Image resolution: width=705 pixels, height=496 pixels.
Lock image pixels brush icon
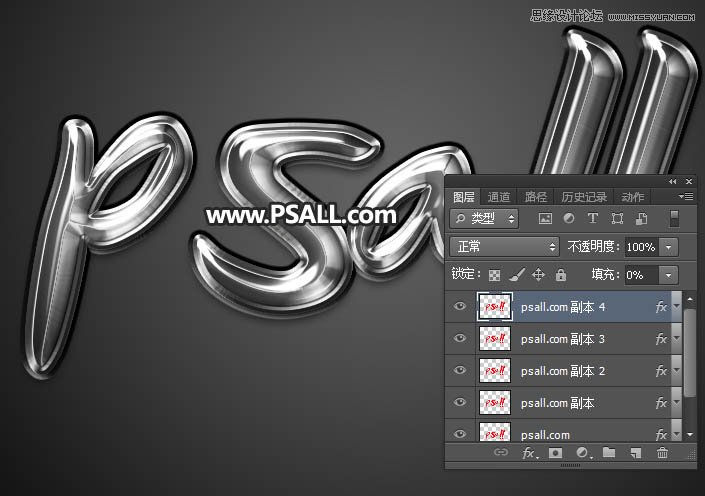pos(517,275)
